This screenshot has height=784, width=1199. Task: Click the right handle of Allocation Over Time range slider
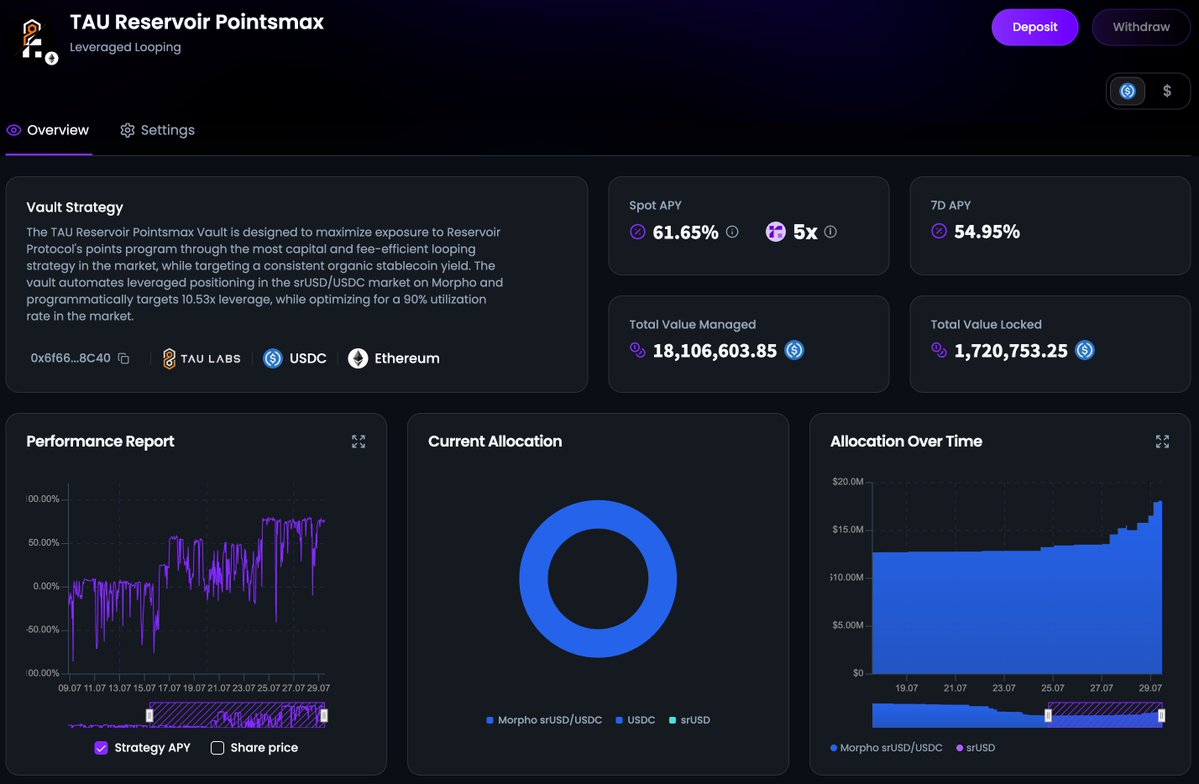(1162, 715)
